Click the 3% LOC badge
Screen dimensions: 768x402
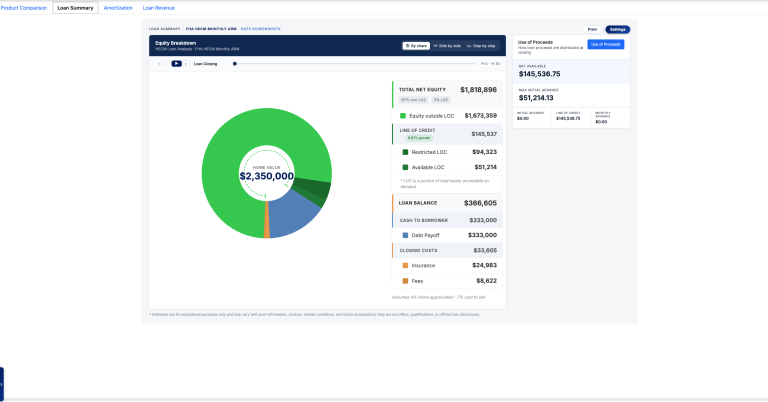click(441, 100)
